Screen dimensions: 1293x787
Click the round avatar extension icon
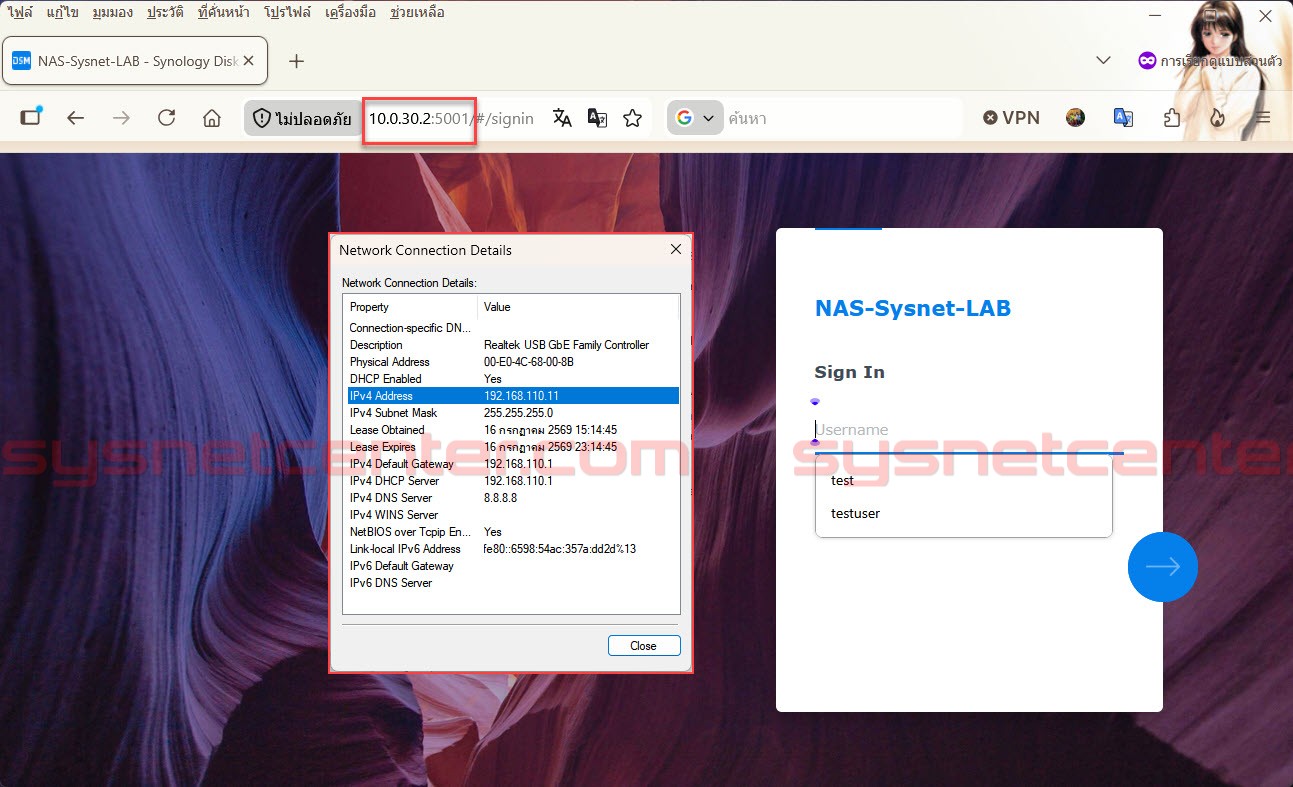pyautogui.click(x=1076, y=118)
